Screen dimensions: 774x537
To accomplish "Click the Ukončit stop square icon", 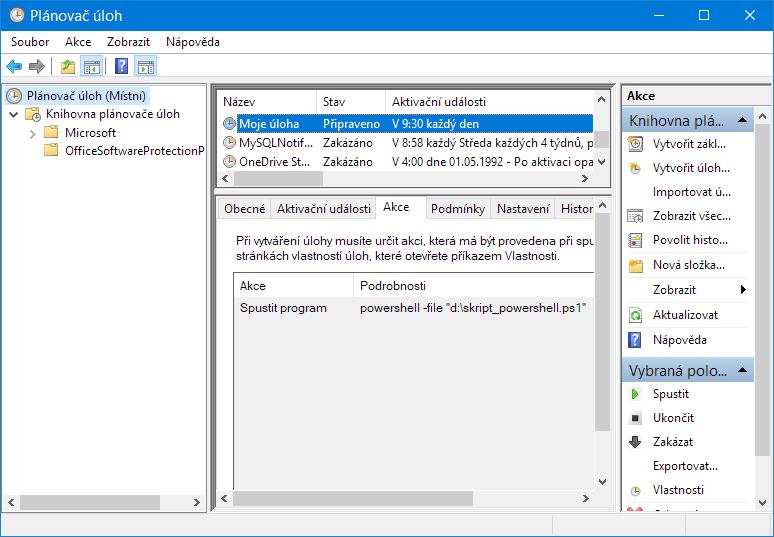I will 635,418.
